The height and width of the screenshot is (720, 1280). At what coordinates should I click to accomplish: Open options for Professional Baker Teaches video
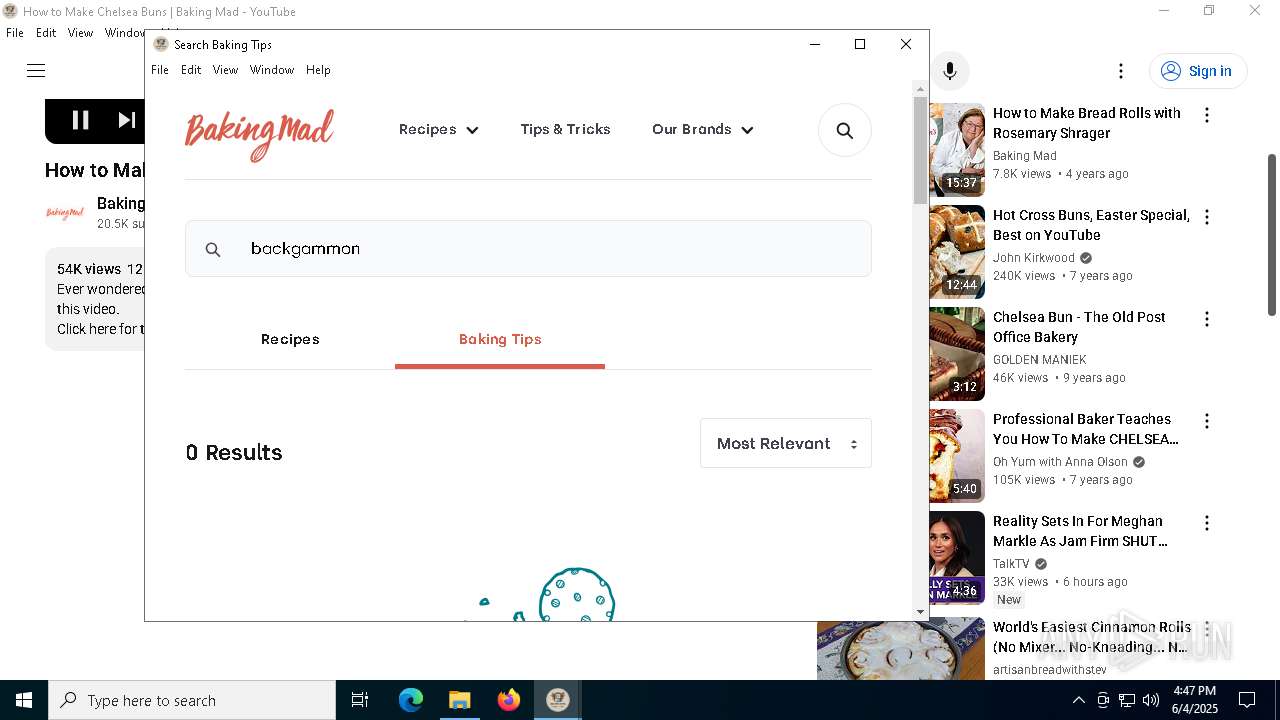point(1207,421)
